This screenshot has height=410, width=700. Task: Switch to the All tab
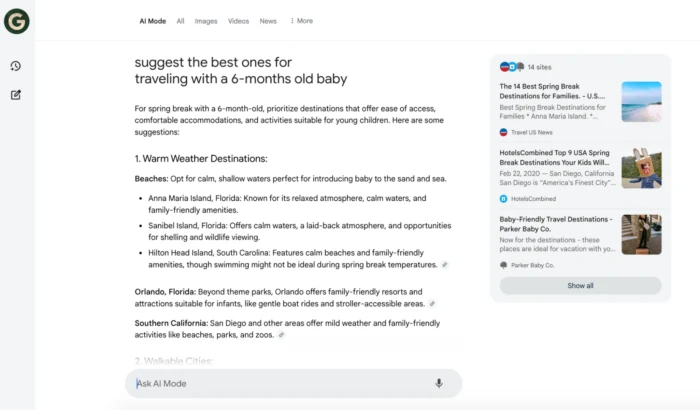180,21
